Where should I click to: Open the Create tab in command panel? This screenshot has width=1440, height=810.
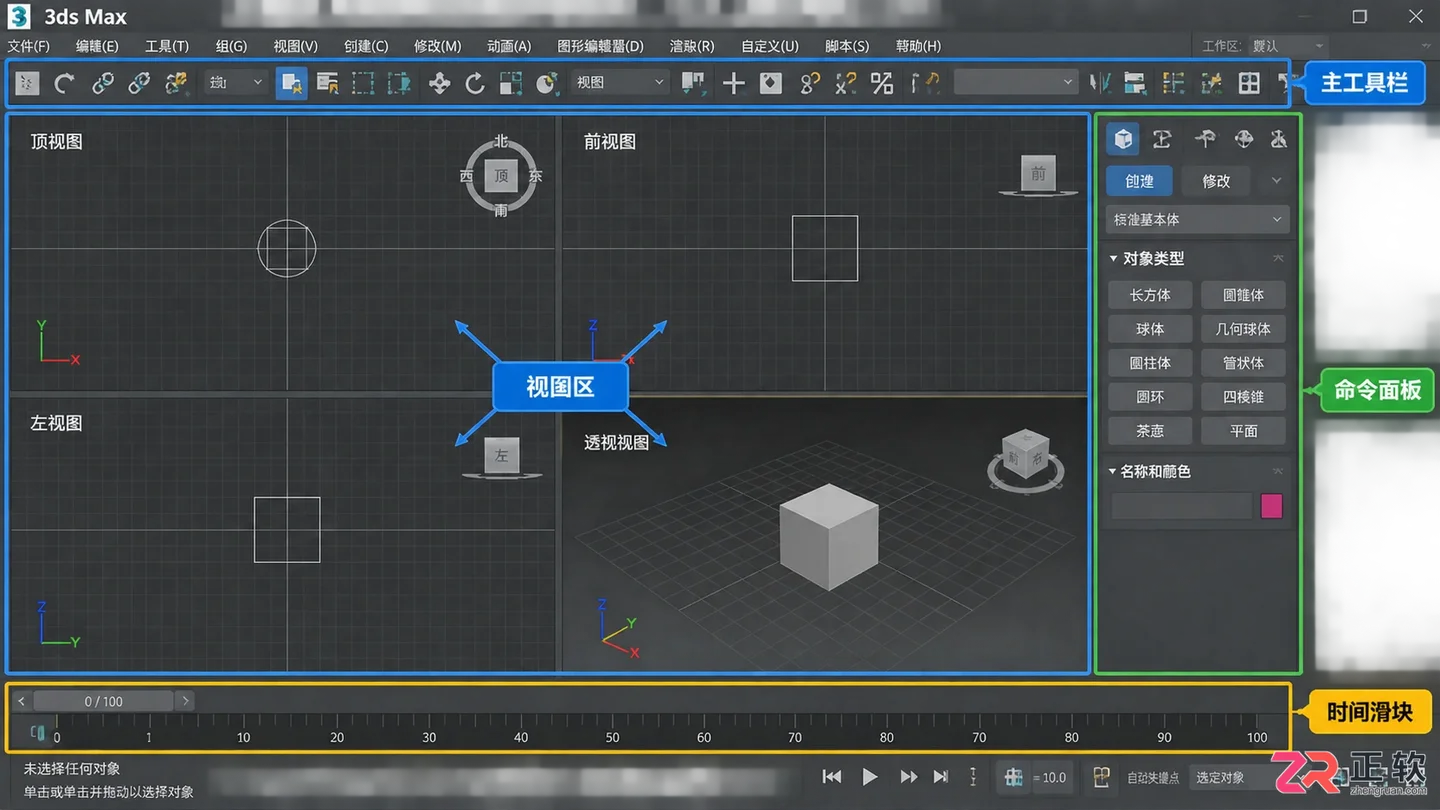point(1123,139)
